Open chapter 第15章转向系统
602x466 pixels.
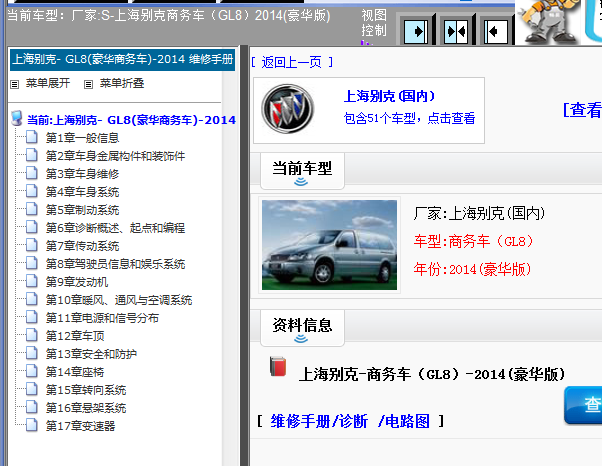86,390
